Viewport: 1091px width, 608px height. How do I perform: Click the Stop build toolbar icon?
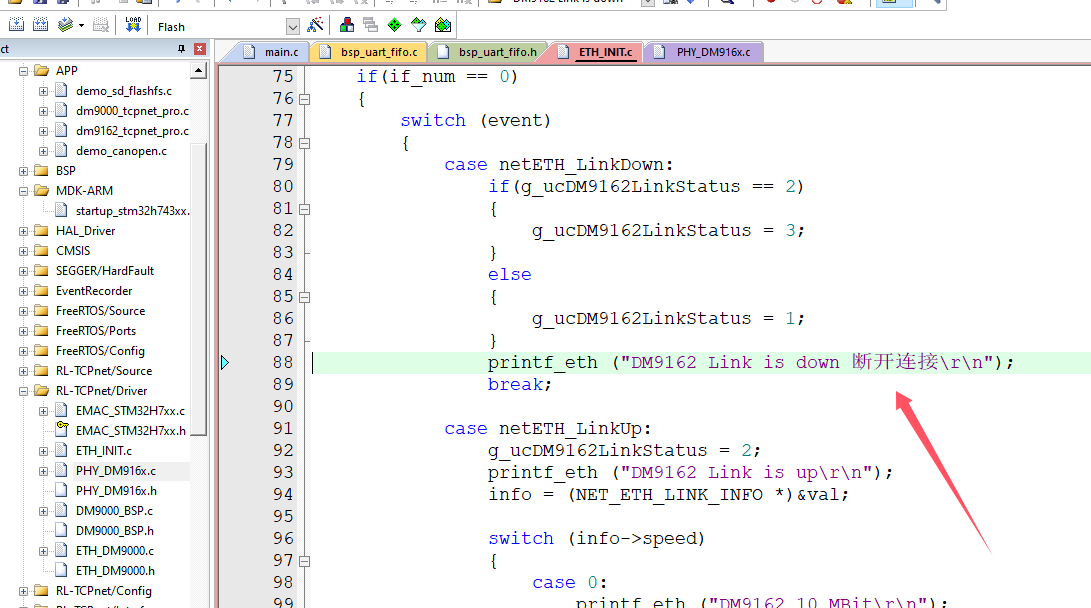click(101, 26)
